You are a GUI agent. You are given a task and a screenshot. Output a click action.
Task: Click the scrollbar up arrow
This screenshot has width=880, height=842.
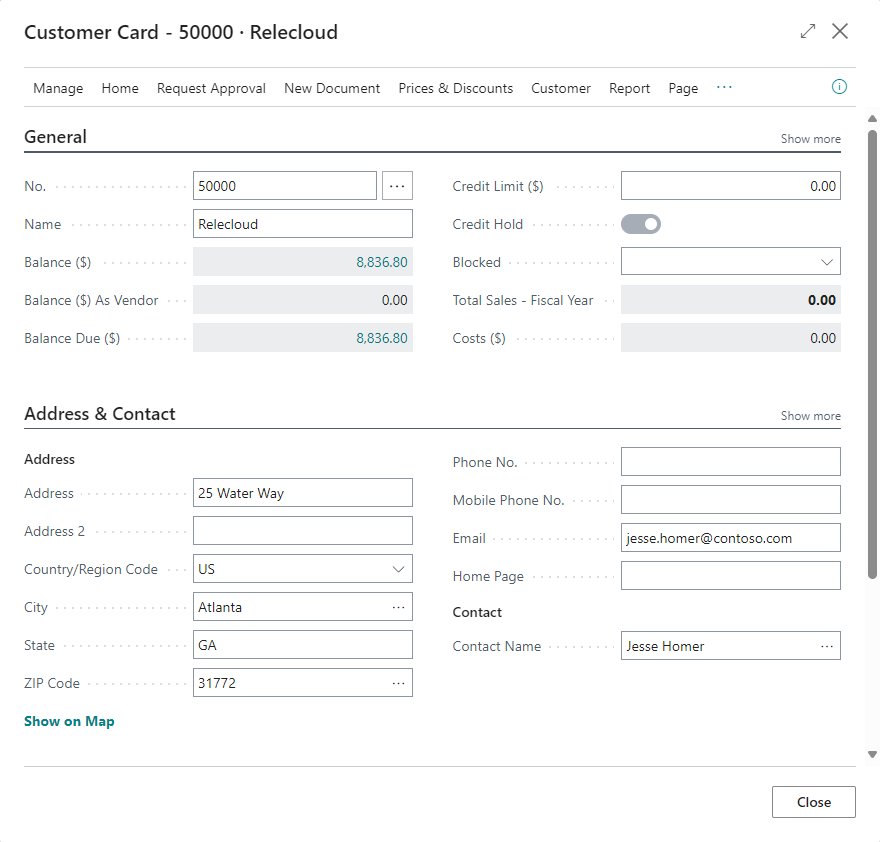(872, 118)
